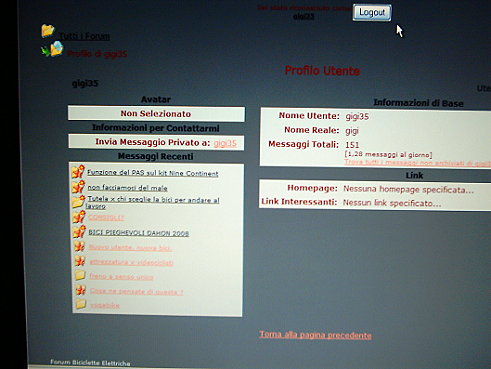Click the Logout button
Screen dimensions: 491x369
[372, 13]
